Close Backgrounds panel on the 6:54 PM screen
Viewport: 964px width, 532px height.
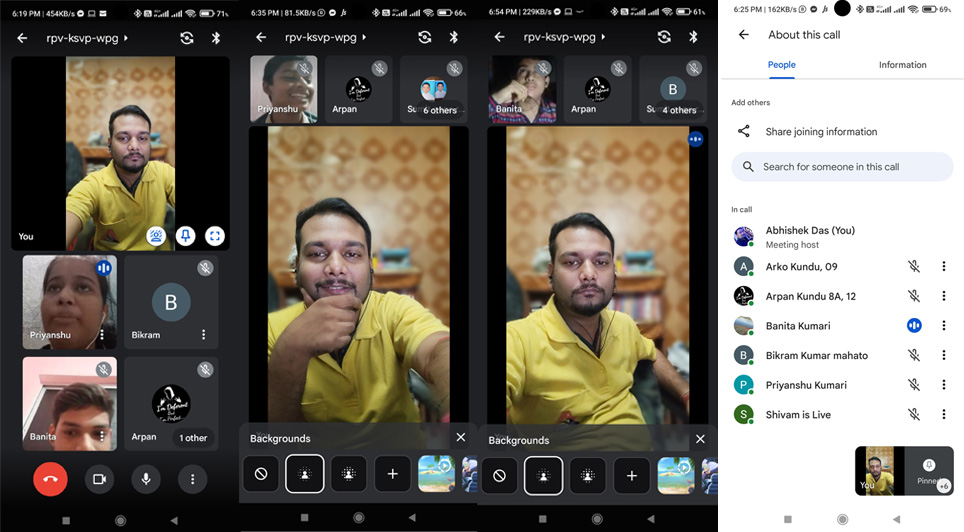tap(700, 439)
